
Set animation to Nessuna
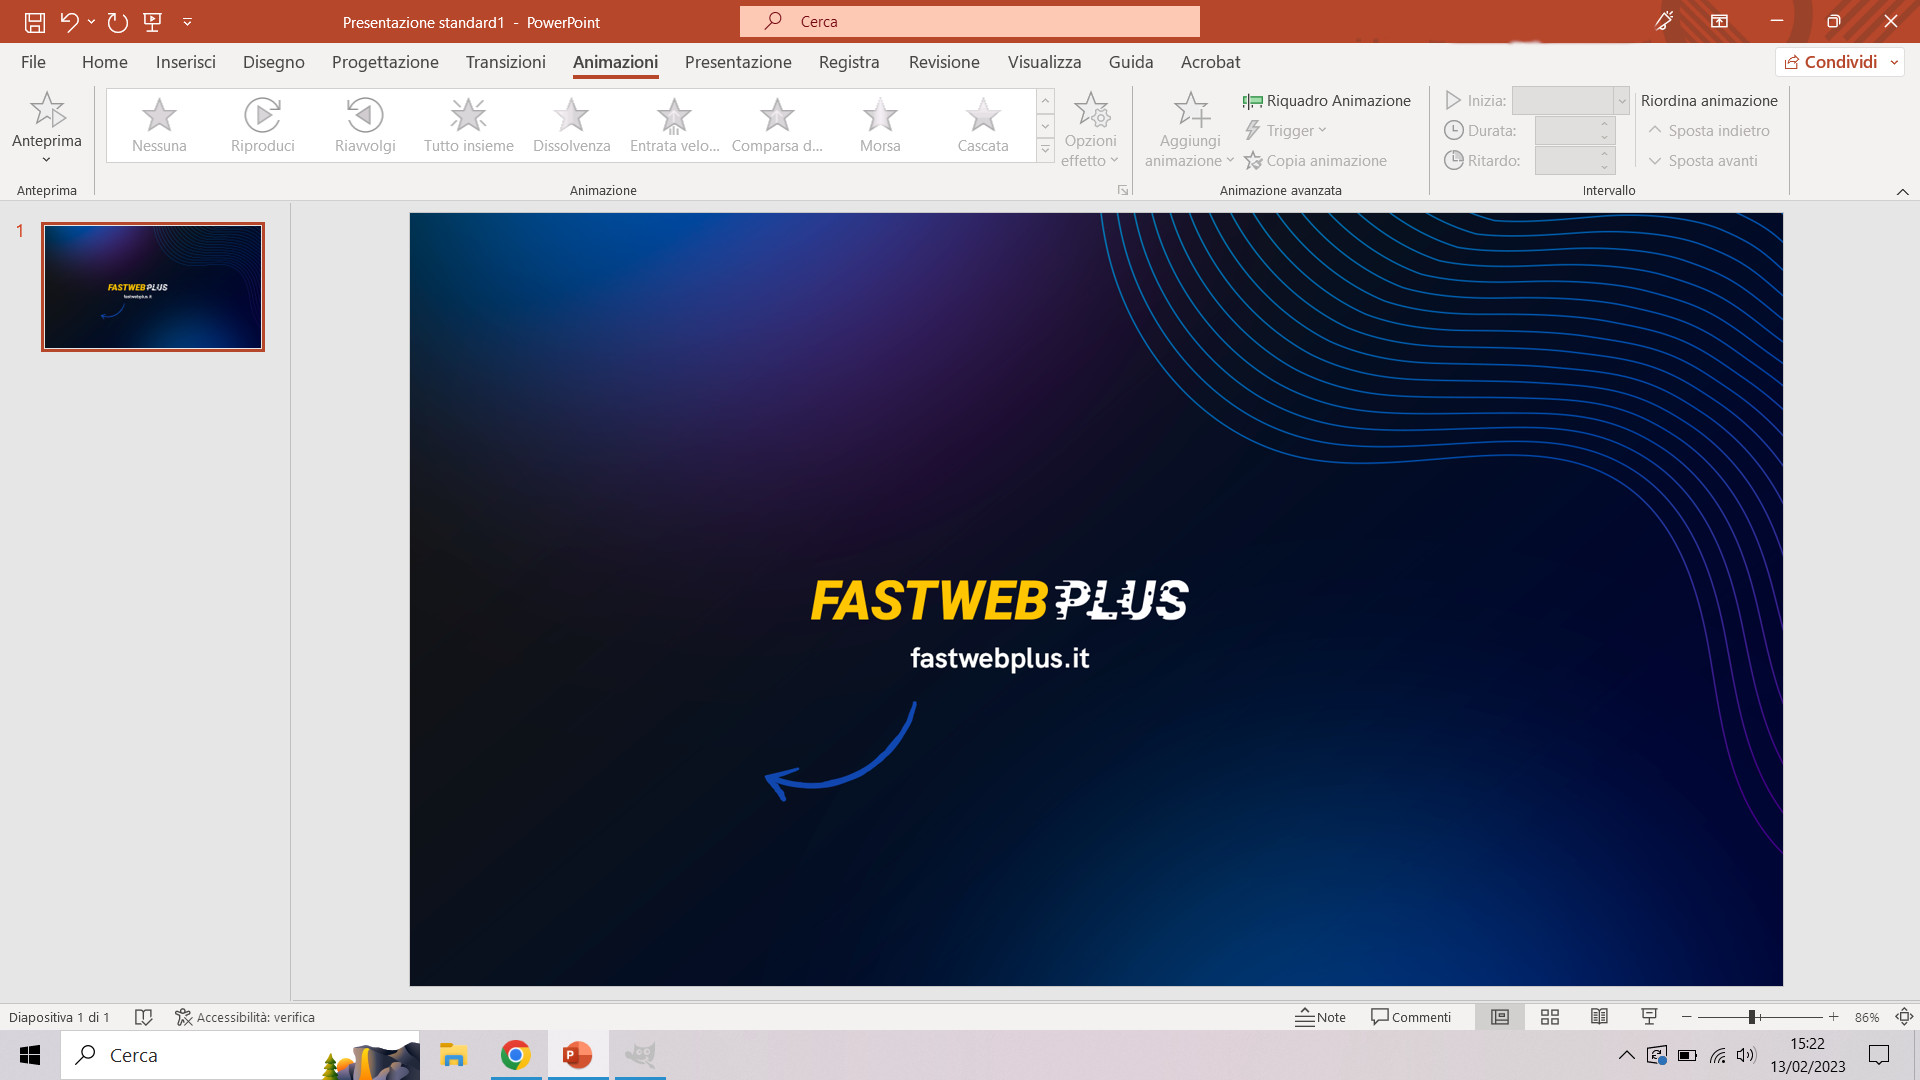(x=159, y=124)
